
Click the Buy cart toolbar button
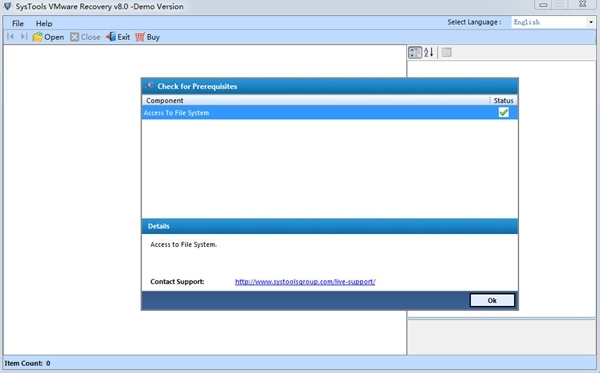coord(148,37)
